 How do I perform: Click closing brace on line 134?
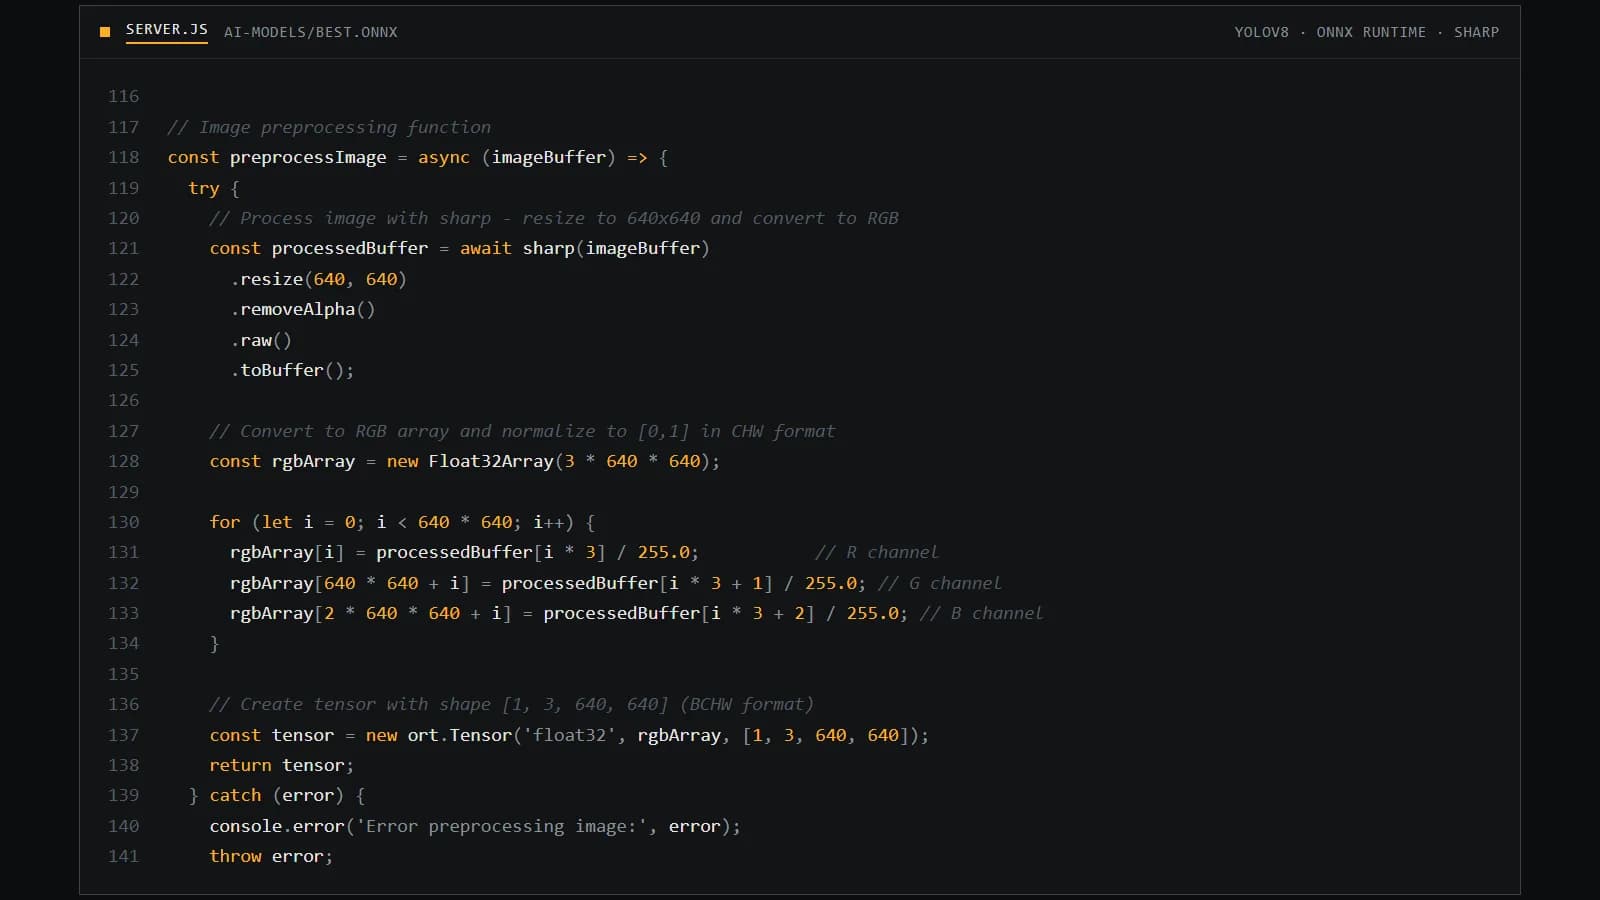[x=214, y=644]
